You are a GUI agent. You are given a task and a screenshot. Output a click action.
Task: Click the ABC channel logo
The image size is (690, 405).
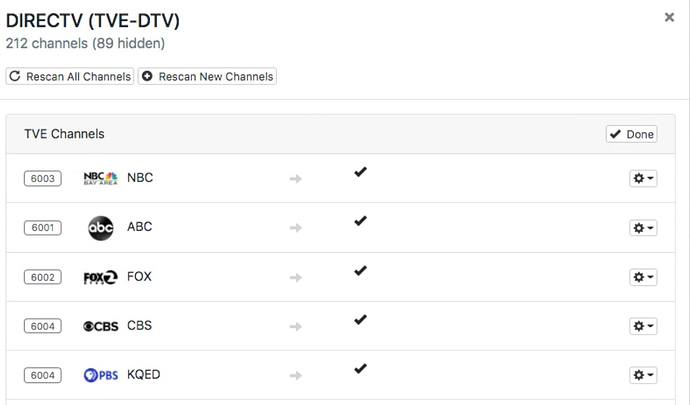pos(101,228)
